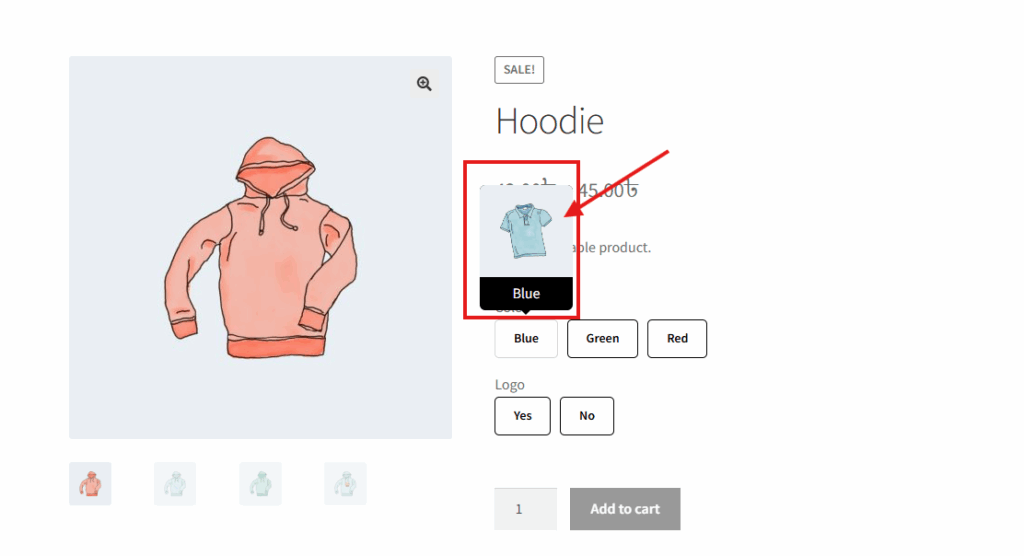This screenshot has width=1024, height=556.
Task: Open the fourth hoodie gallery thumbnail
Action: point(345,484)
